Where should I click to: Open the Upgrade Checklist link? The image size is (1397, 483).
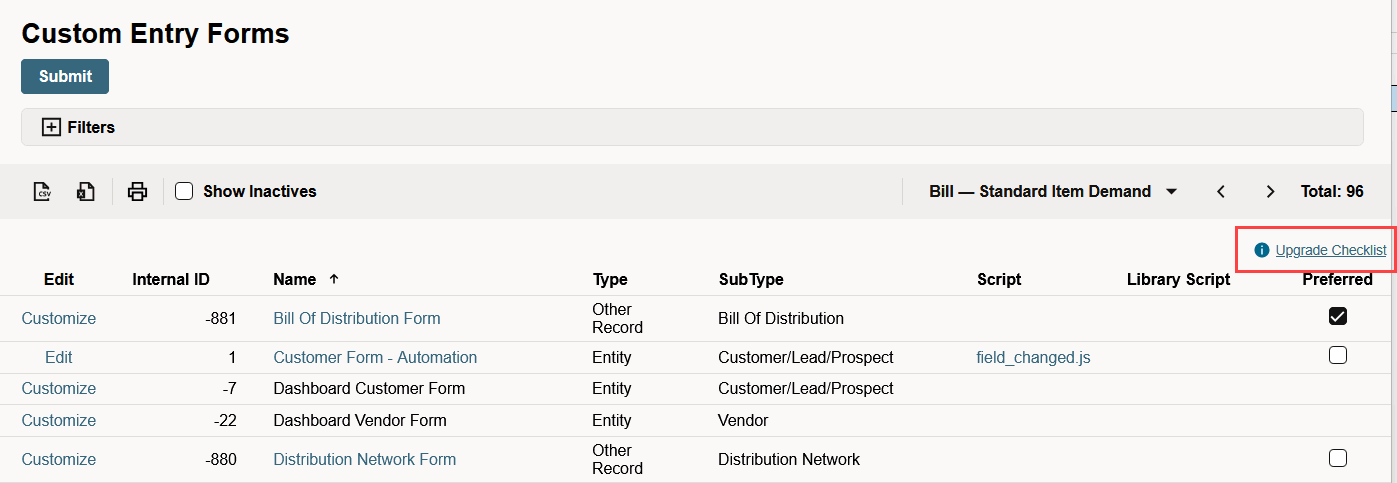point(1331,250)
